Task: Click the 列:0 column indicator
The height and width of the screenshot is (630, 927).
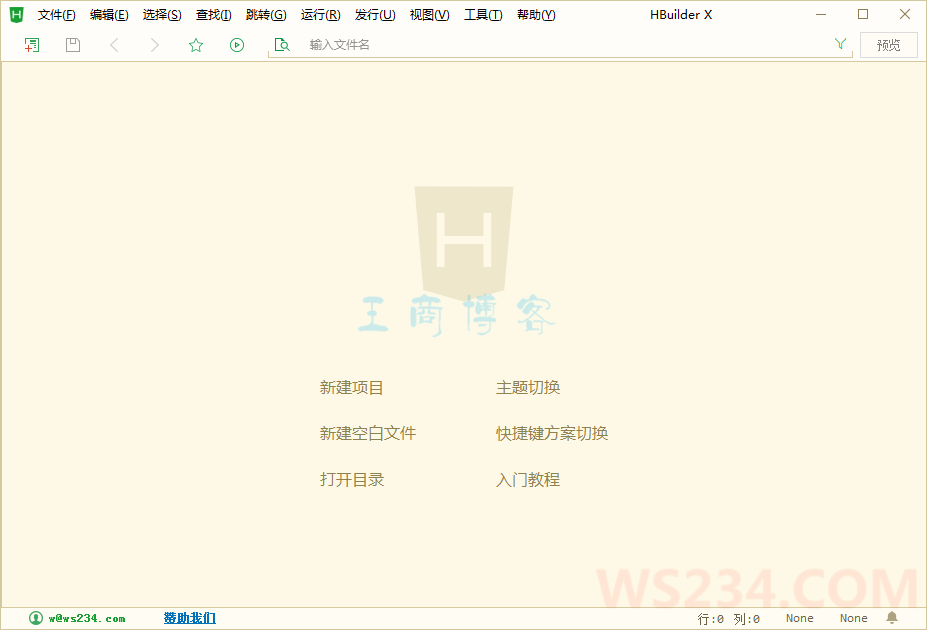Action: (x=747, y=619)
